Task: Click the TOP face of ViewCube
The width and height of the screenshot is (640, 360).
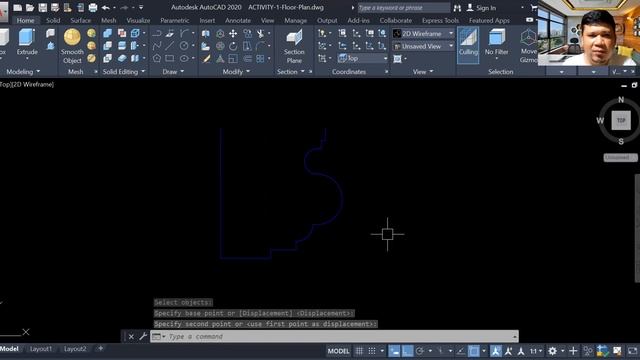Action: tap(621, 120)
